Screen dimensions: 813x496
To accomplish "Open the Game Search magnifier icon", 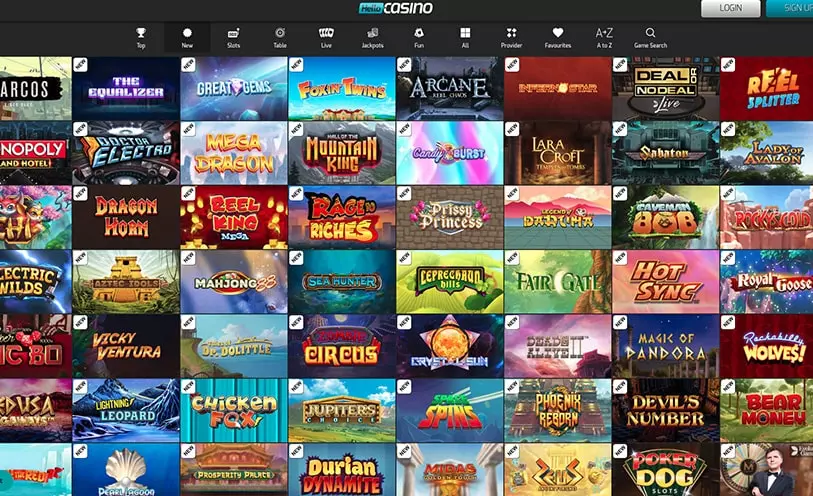I will coord(650,33).
